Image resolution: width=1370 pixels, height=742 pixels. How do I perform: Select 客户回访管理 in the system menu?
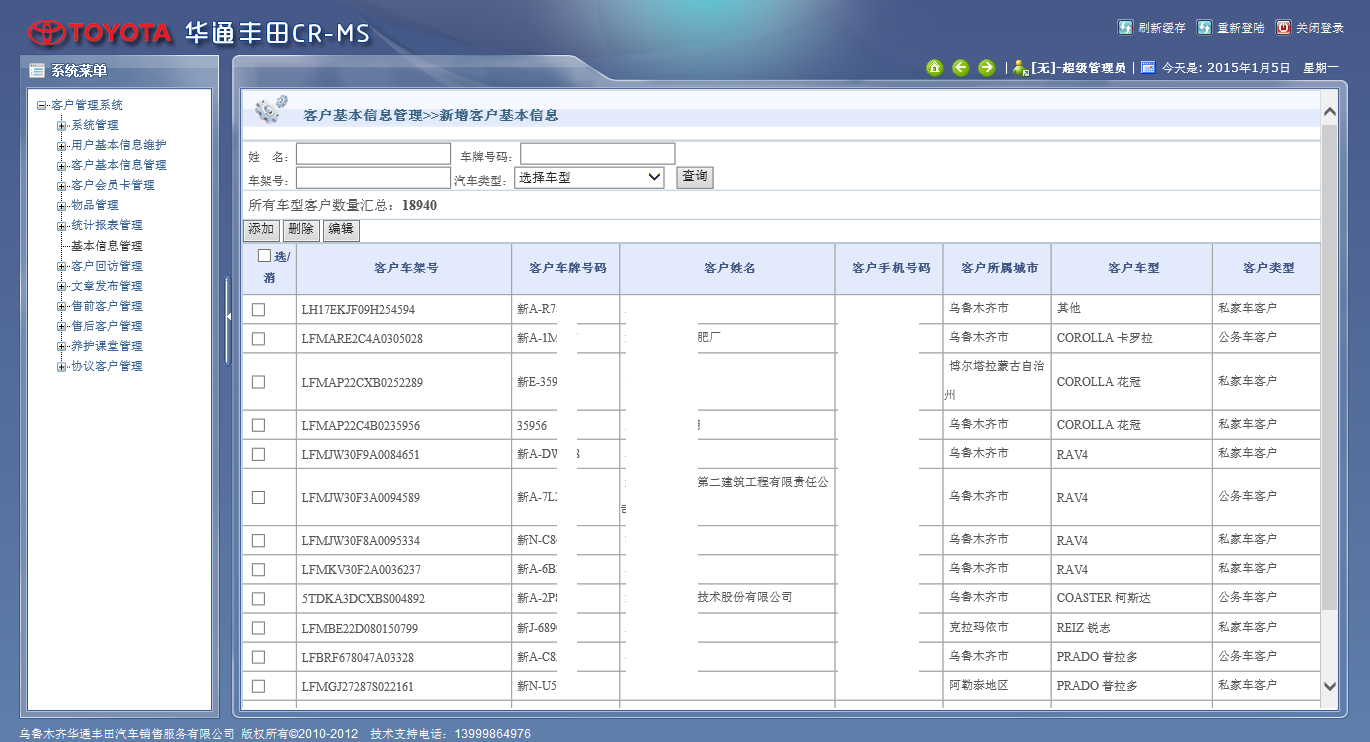coord(106,266)
